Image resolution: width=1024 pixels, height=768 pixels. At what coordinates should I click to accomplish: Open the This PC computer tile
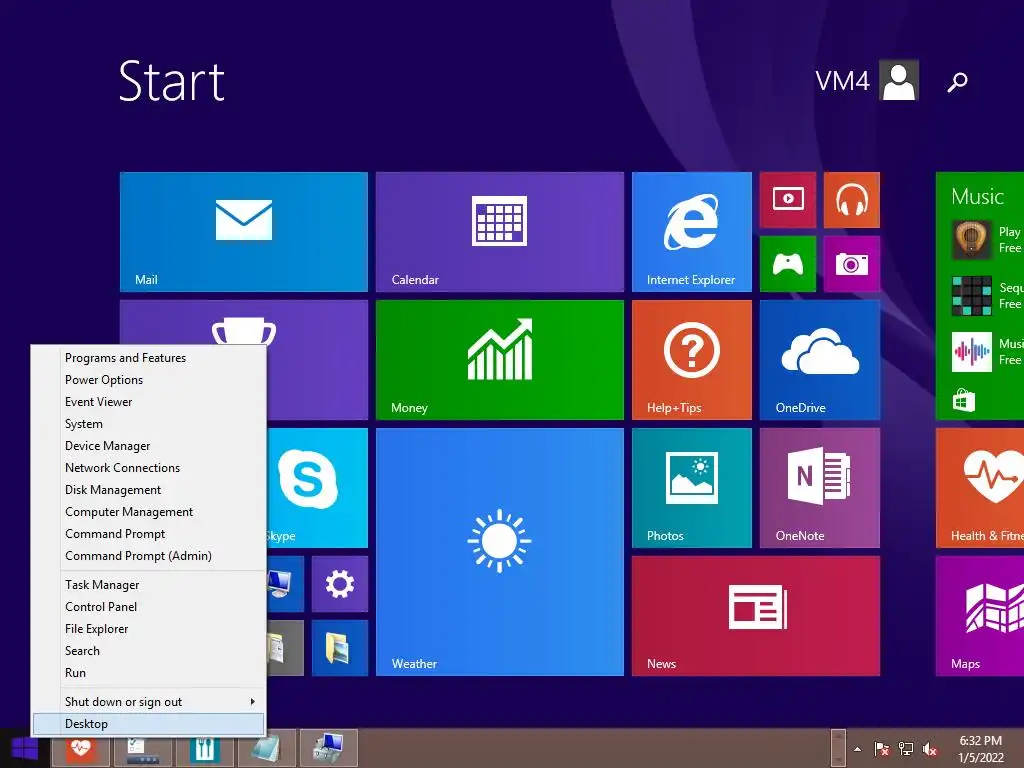point(285,584)
